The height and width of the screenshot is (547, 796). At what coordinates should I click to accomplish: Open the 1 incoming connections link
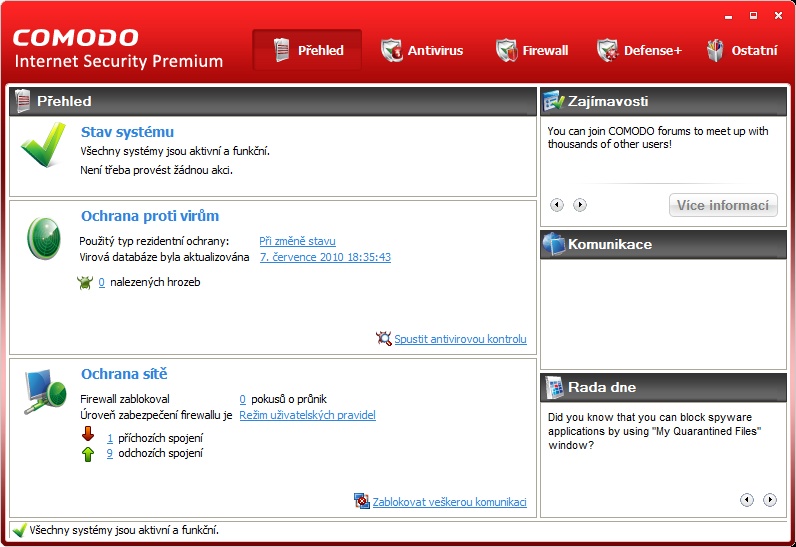coord(110,438)
